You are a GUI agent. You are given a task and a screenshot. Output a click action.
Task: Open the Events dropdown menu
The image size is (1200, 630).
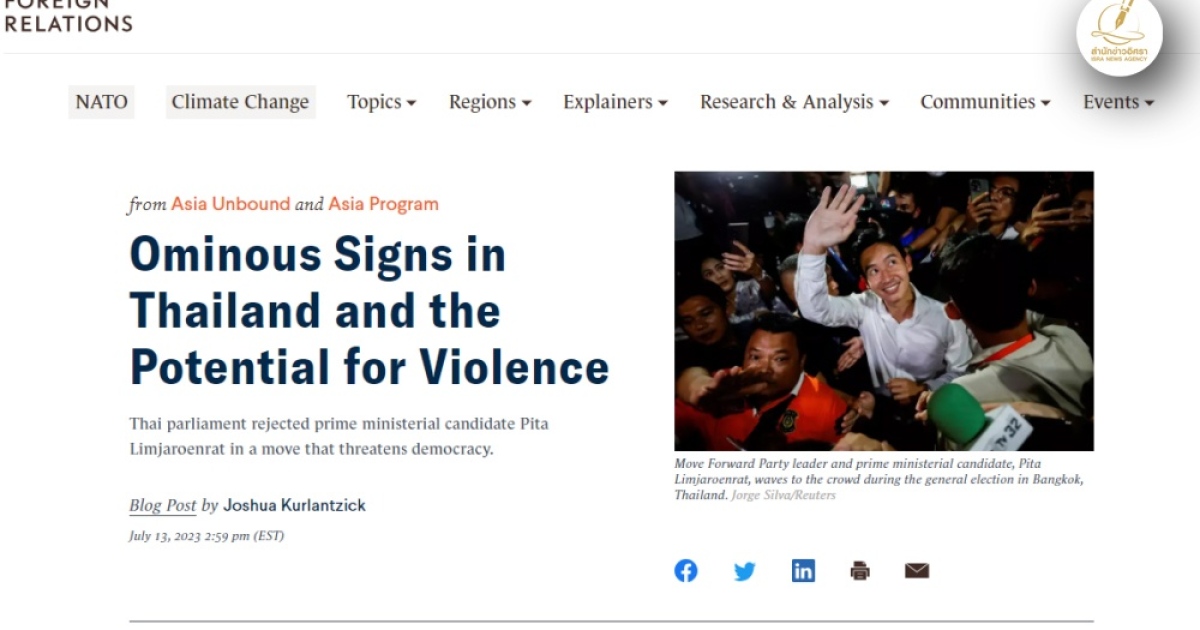pos(1118,102)
